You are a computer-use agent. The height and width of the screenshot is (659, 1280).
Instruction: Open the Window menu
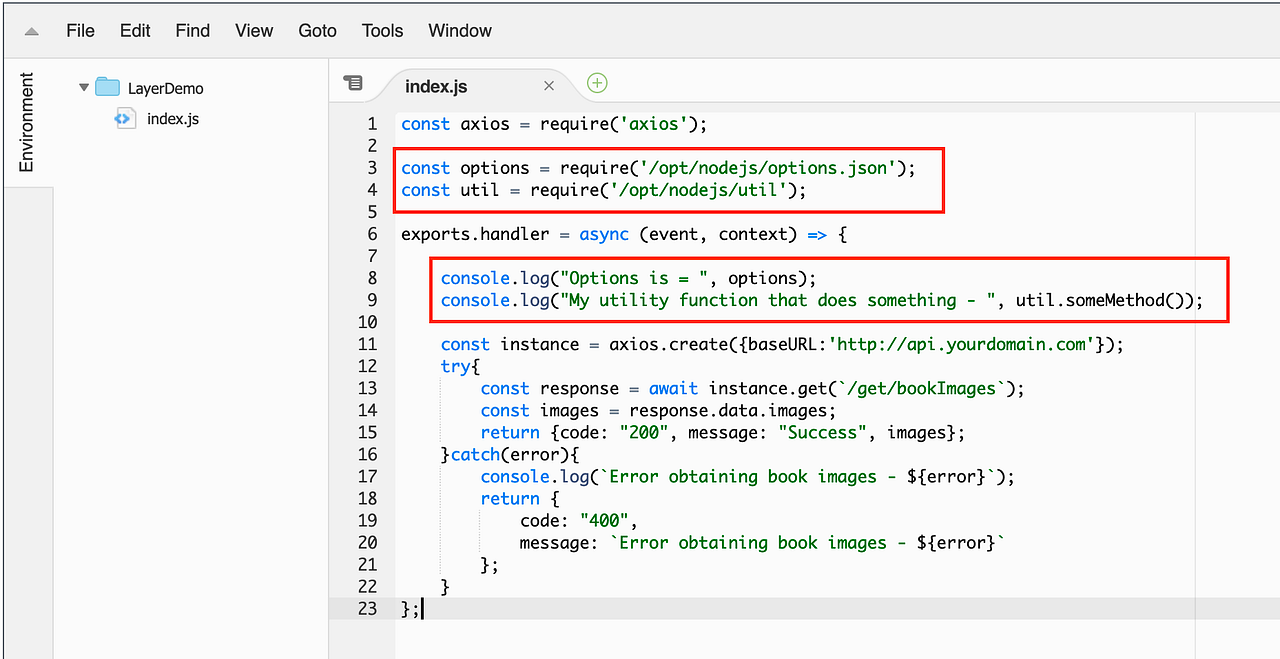459,30
